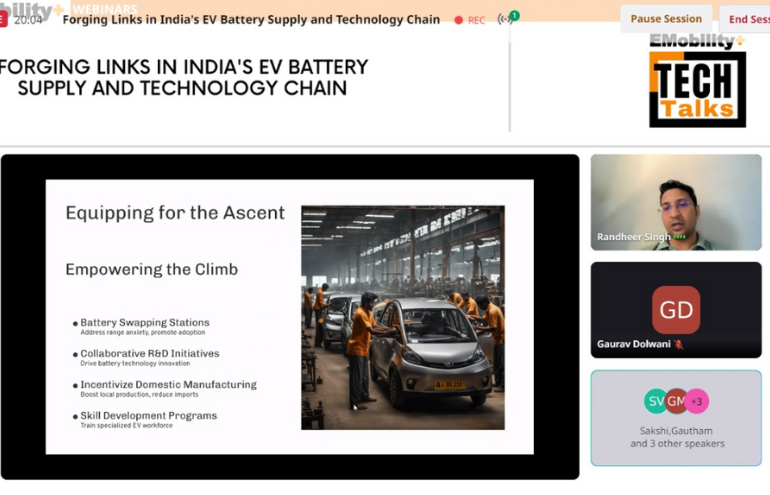Image resolution: width=770 pixels, height=495 pixels.
Task: Click the EMobility Tech Talks logo
Action: [x=697, y=81]
